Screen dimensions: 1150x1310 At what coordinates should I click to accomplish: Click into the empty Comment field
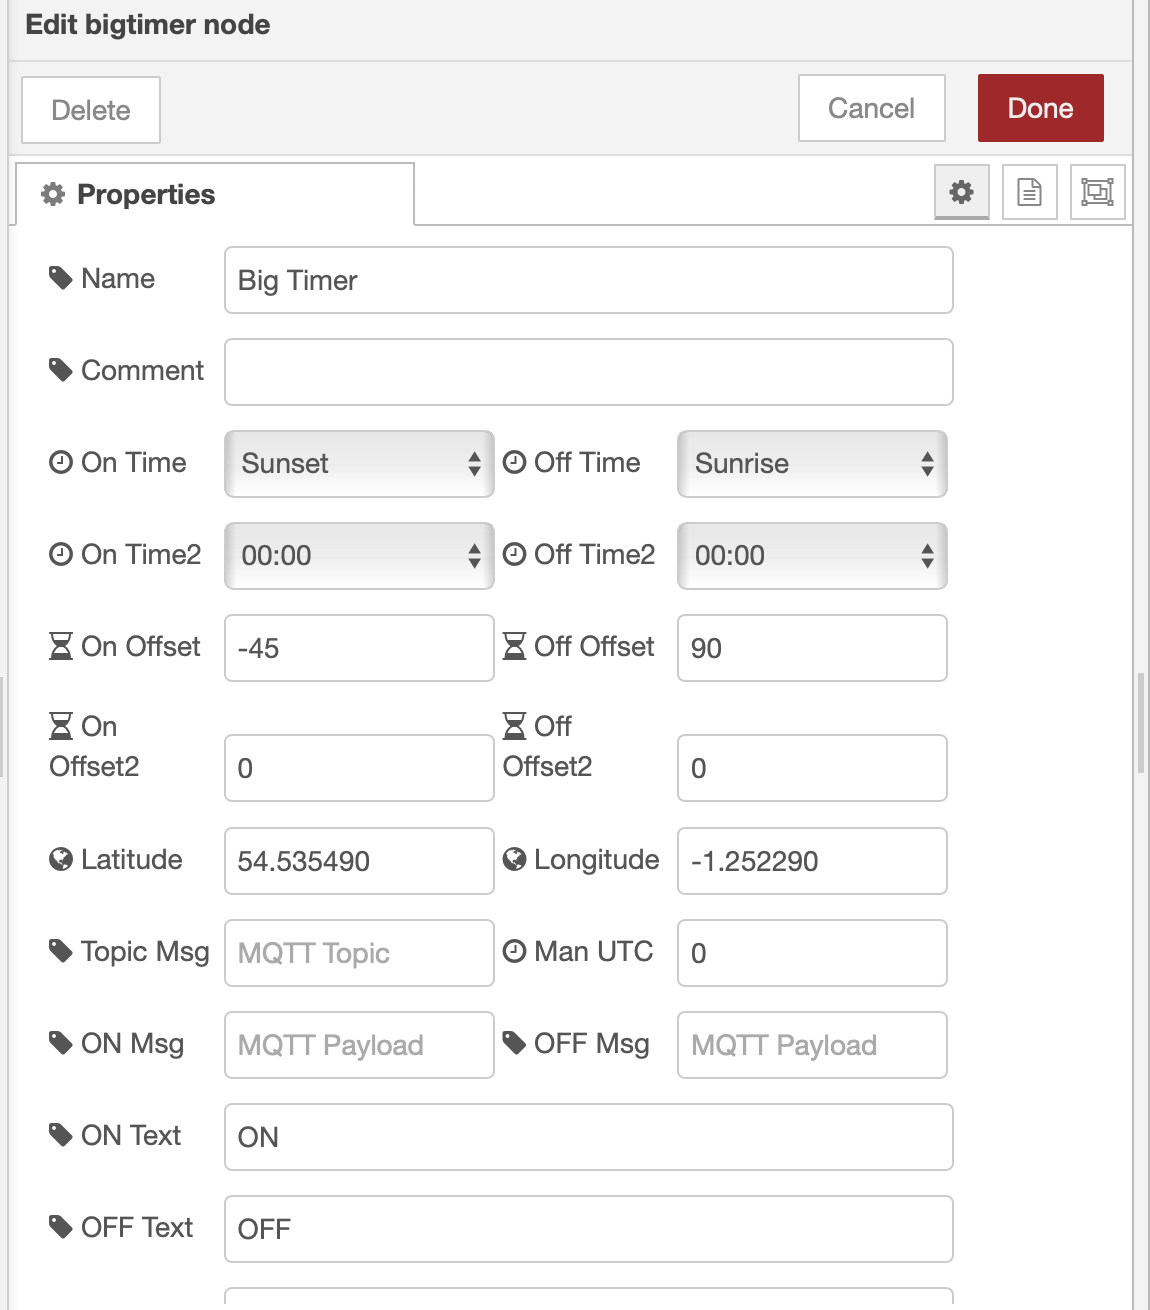coord(588,372)
